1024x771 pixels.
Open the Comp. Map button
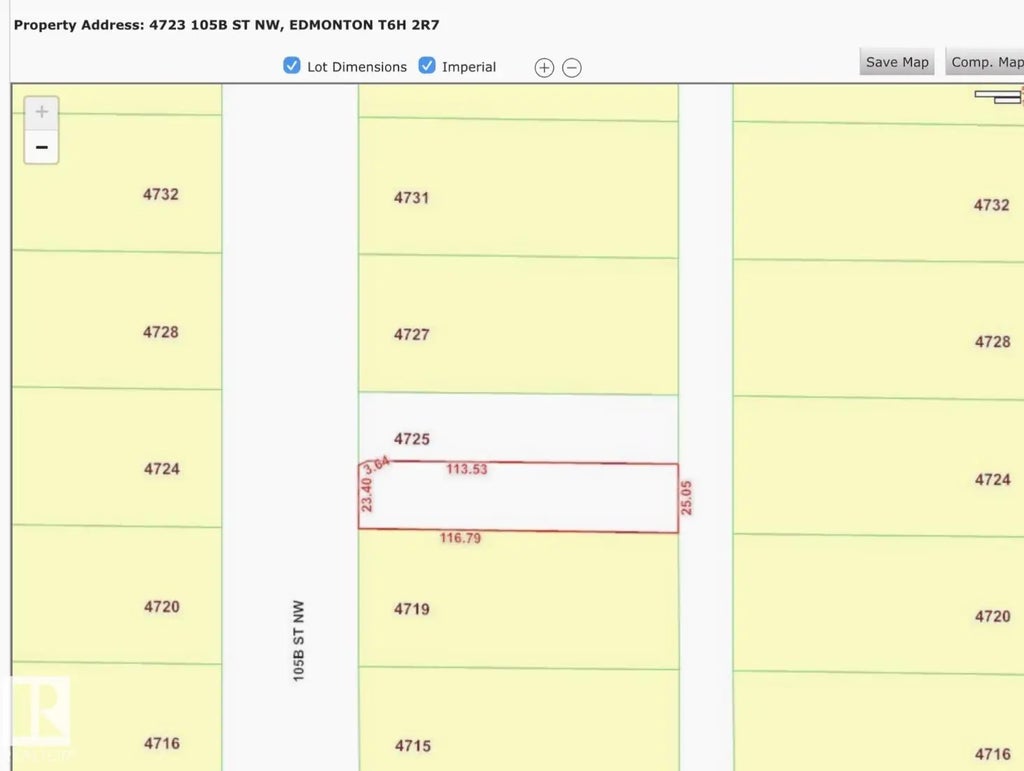985,62
